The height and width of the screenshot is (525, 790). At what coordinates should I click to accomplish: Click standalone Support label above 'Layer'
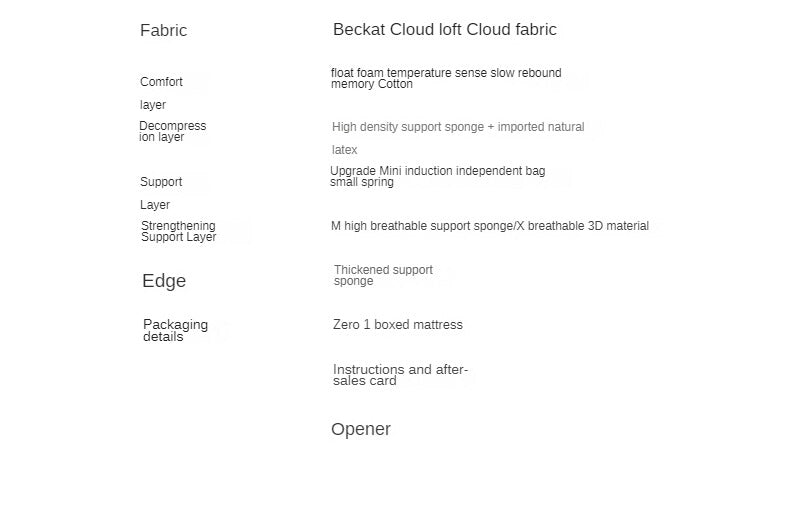point(161,182)
